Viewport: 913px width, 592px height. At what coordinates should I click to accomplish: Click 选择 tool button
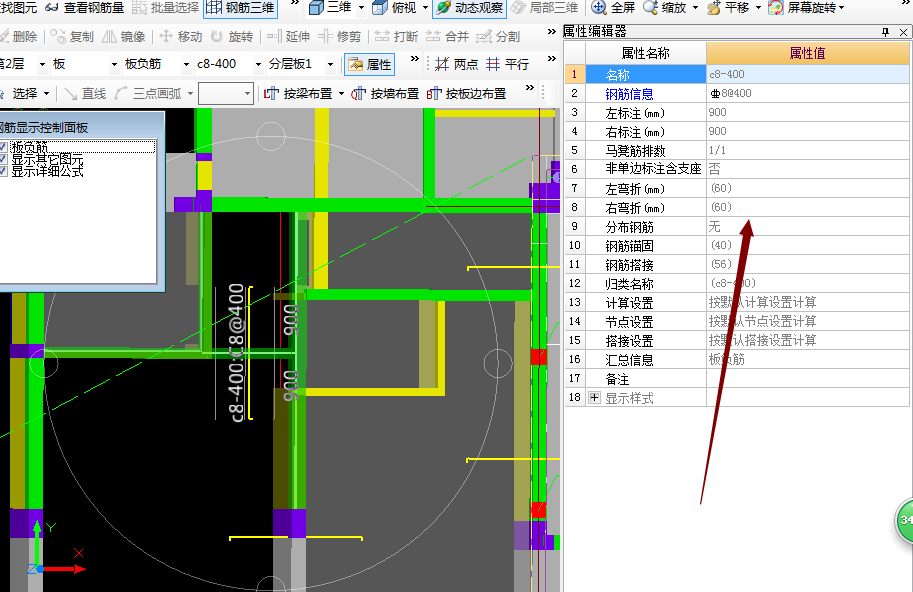pos(26,93)
